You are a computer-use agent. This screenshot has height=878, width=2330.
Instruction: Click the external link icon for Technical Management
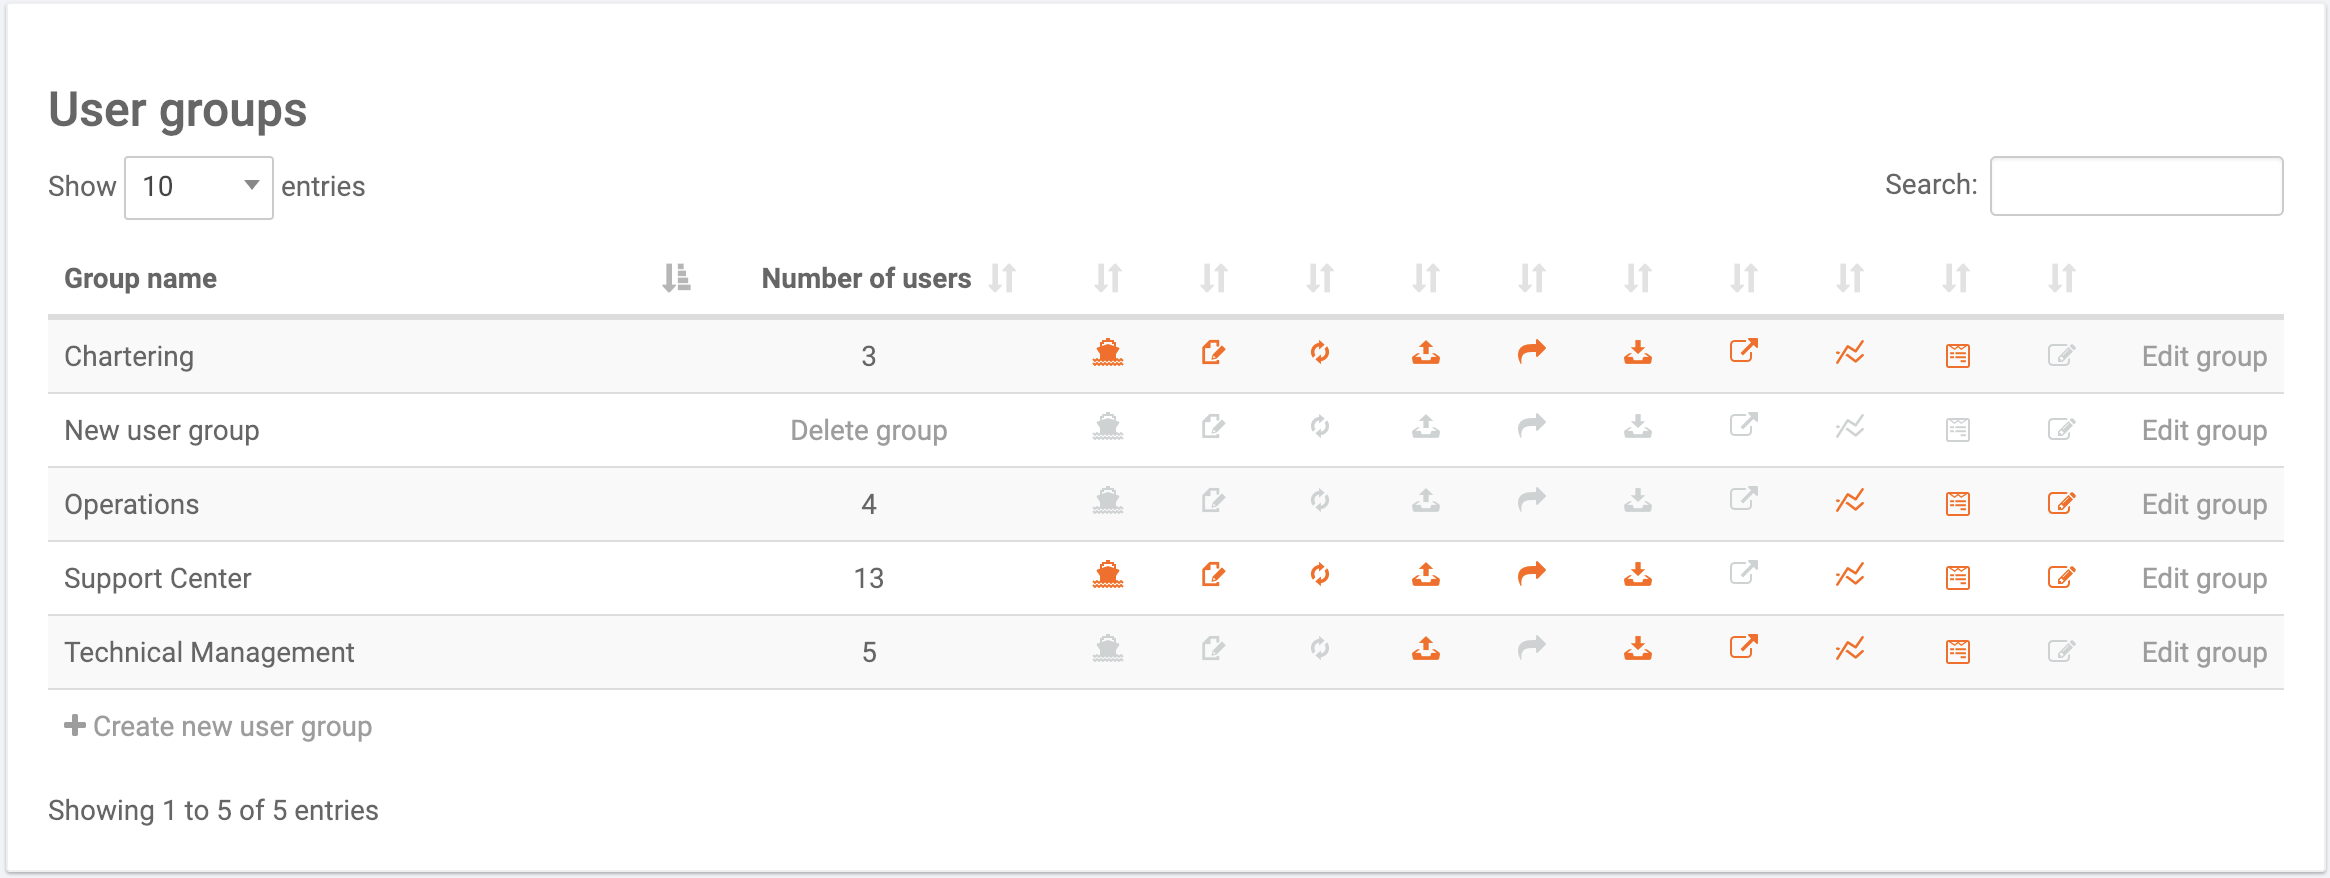(x=1744, y=648)
